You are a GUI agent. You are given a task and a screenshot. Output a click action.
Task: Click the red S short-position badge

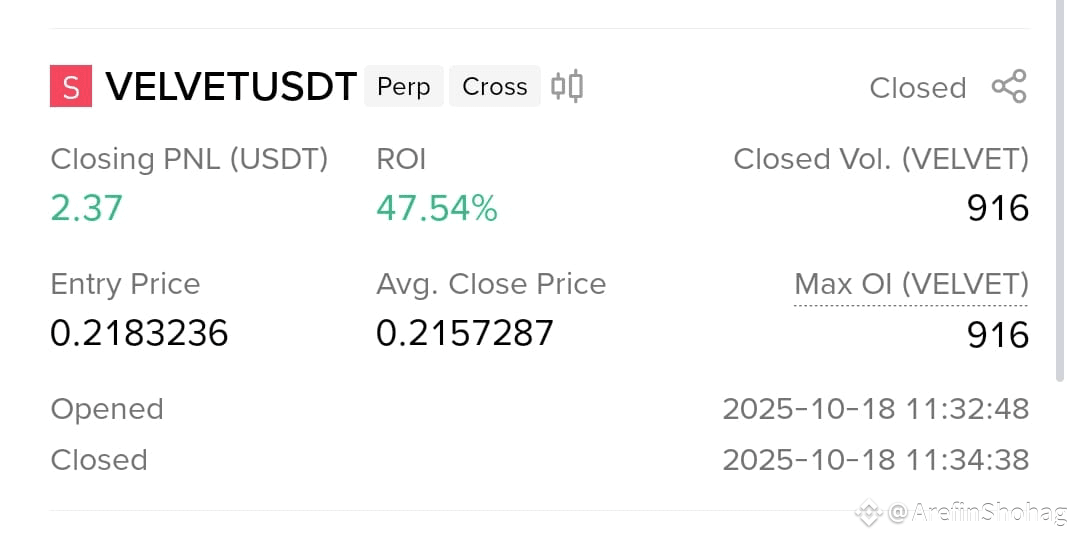(x=71, y=86)
